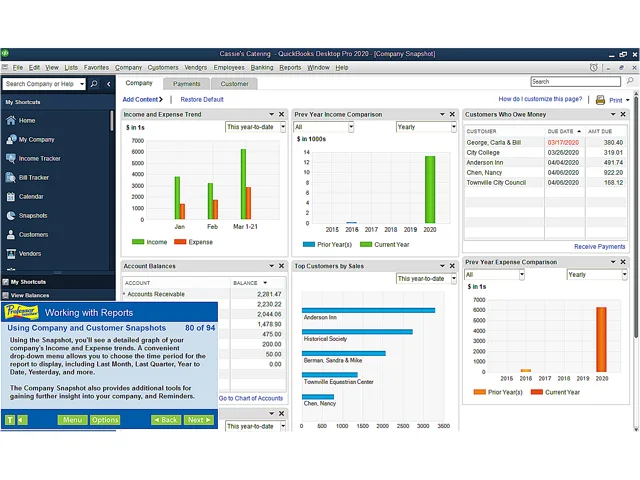640x480 pixels.
Task: Click the top-right Search input field
Action: [576, 82]
